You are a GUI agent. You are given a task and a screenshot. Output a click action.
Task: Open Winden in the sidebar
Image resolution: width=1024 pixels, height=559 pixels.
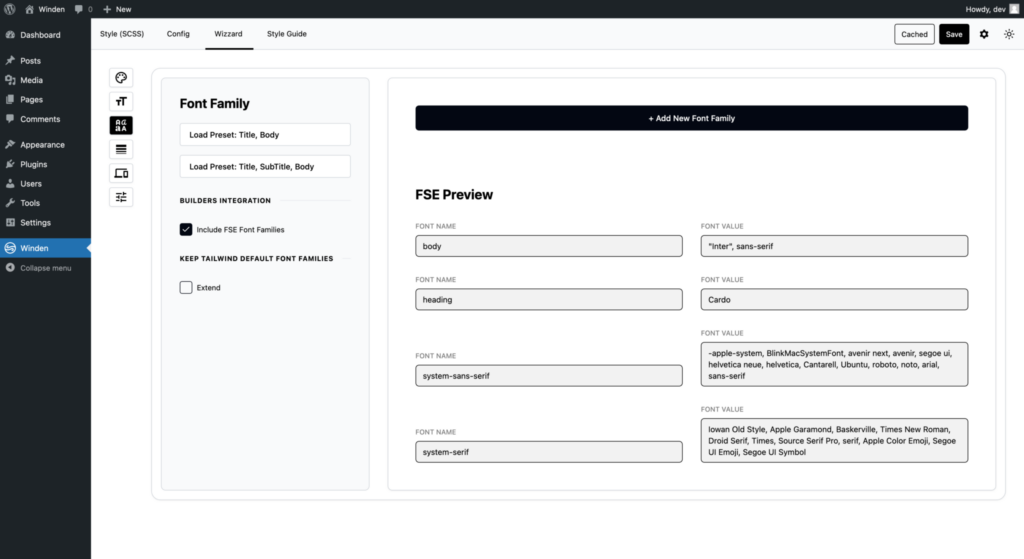[45, 248]
